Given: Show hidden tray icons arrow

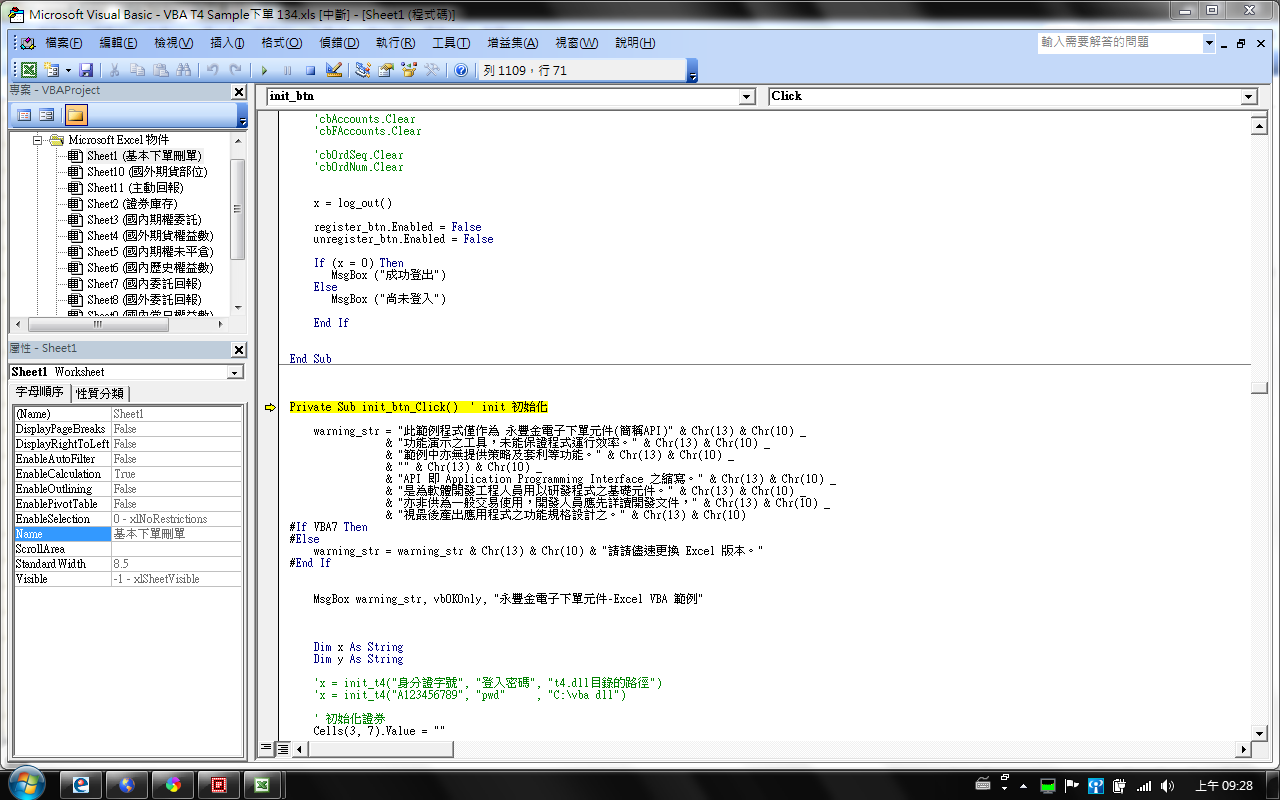Looking at the screenshot, I should click(1024, 786).
